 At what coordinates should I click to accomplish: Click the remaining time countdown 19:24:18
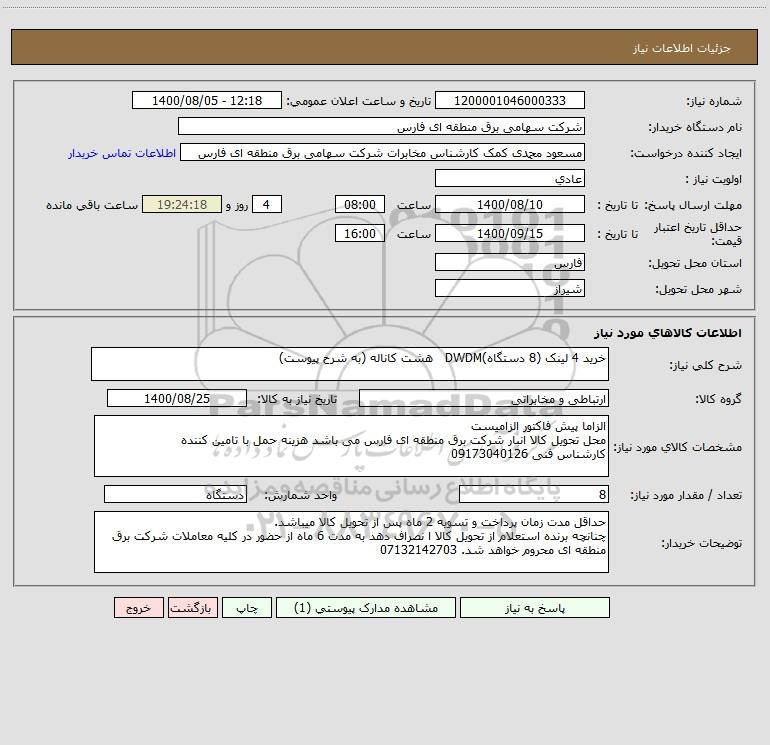coord(182,204)
